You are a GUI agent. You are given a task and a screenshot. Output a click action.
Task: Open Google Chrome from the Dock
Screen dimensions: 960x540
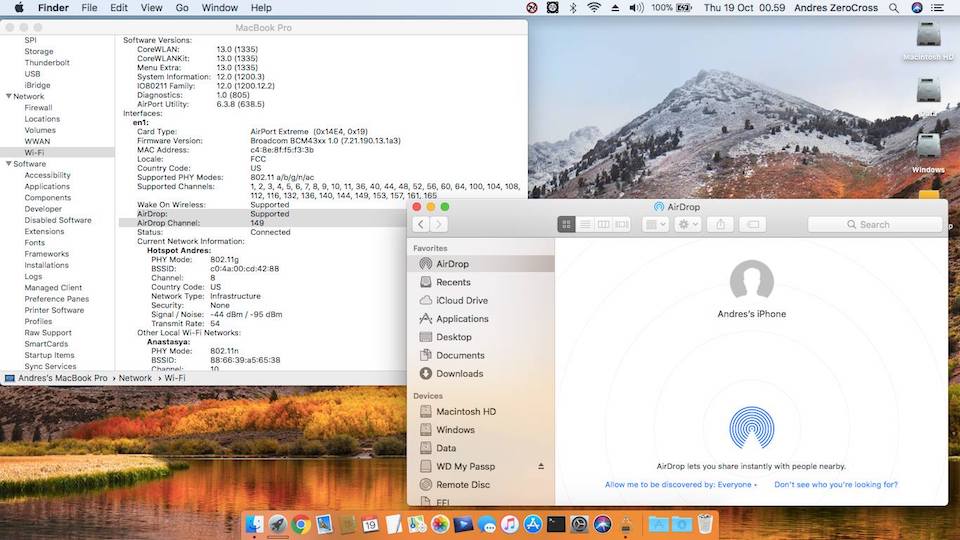point(300,524)
